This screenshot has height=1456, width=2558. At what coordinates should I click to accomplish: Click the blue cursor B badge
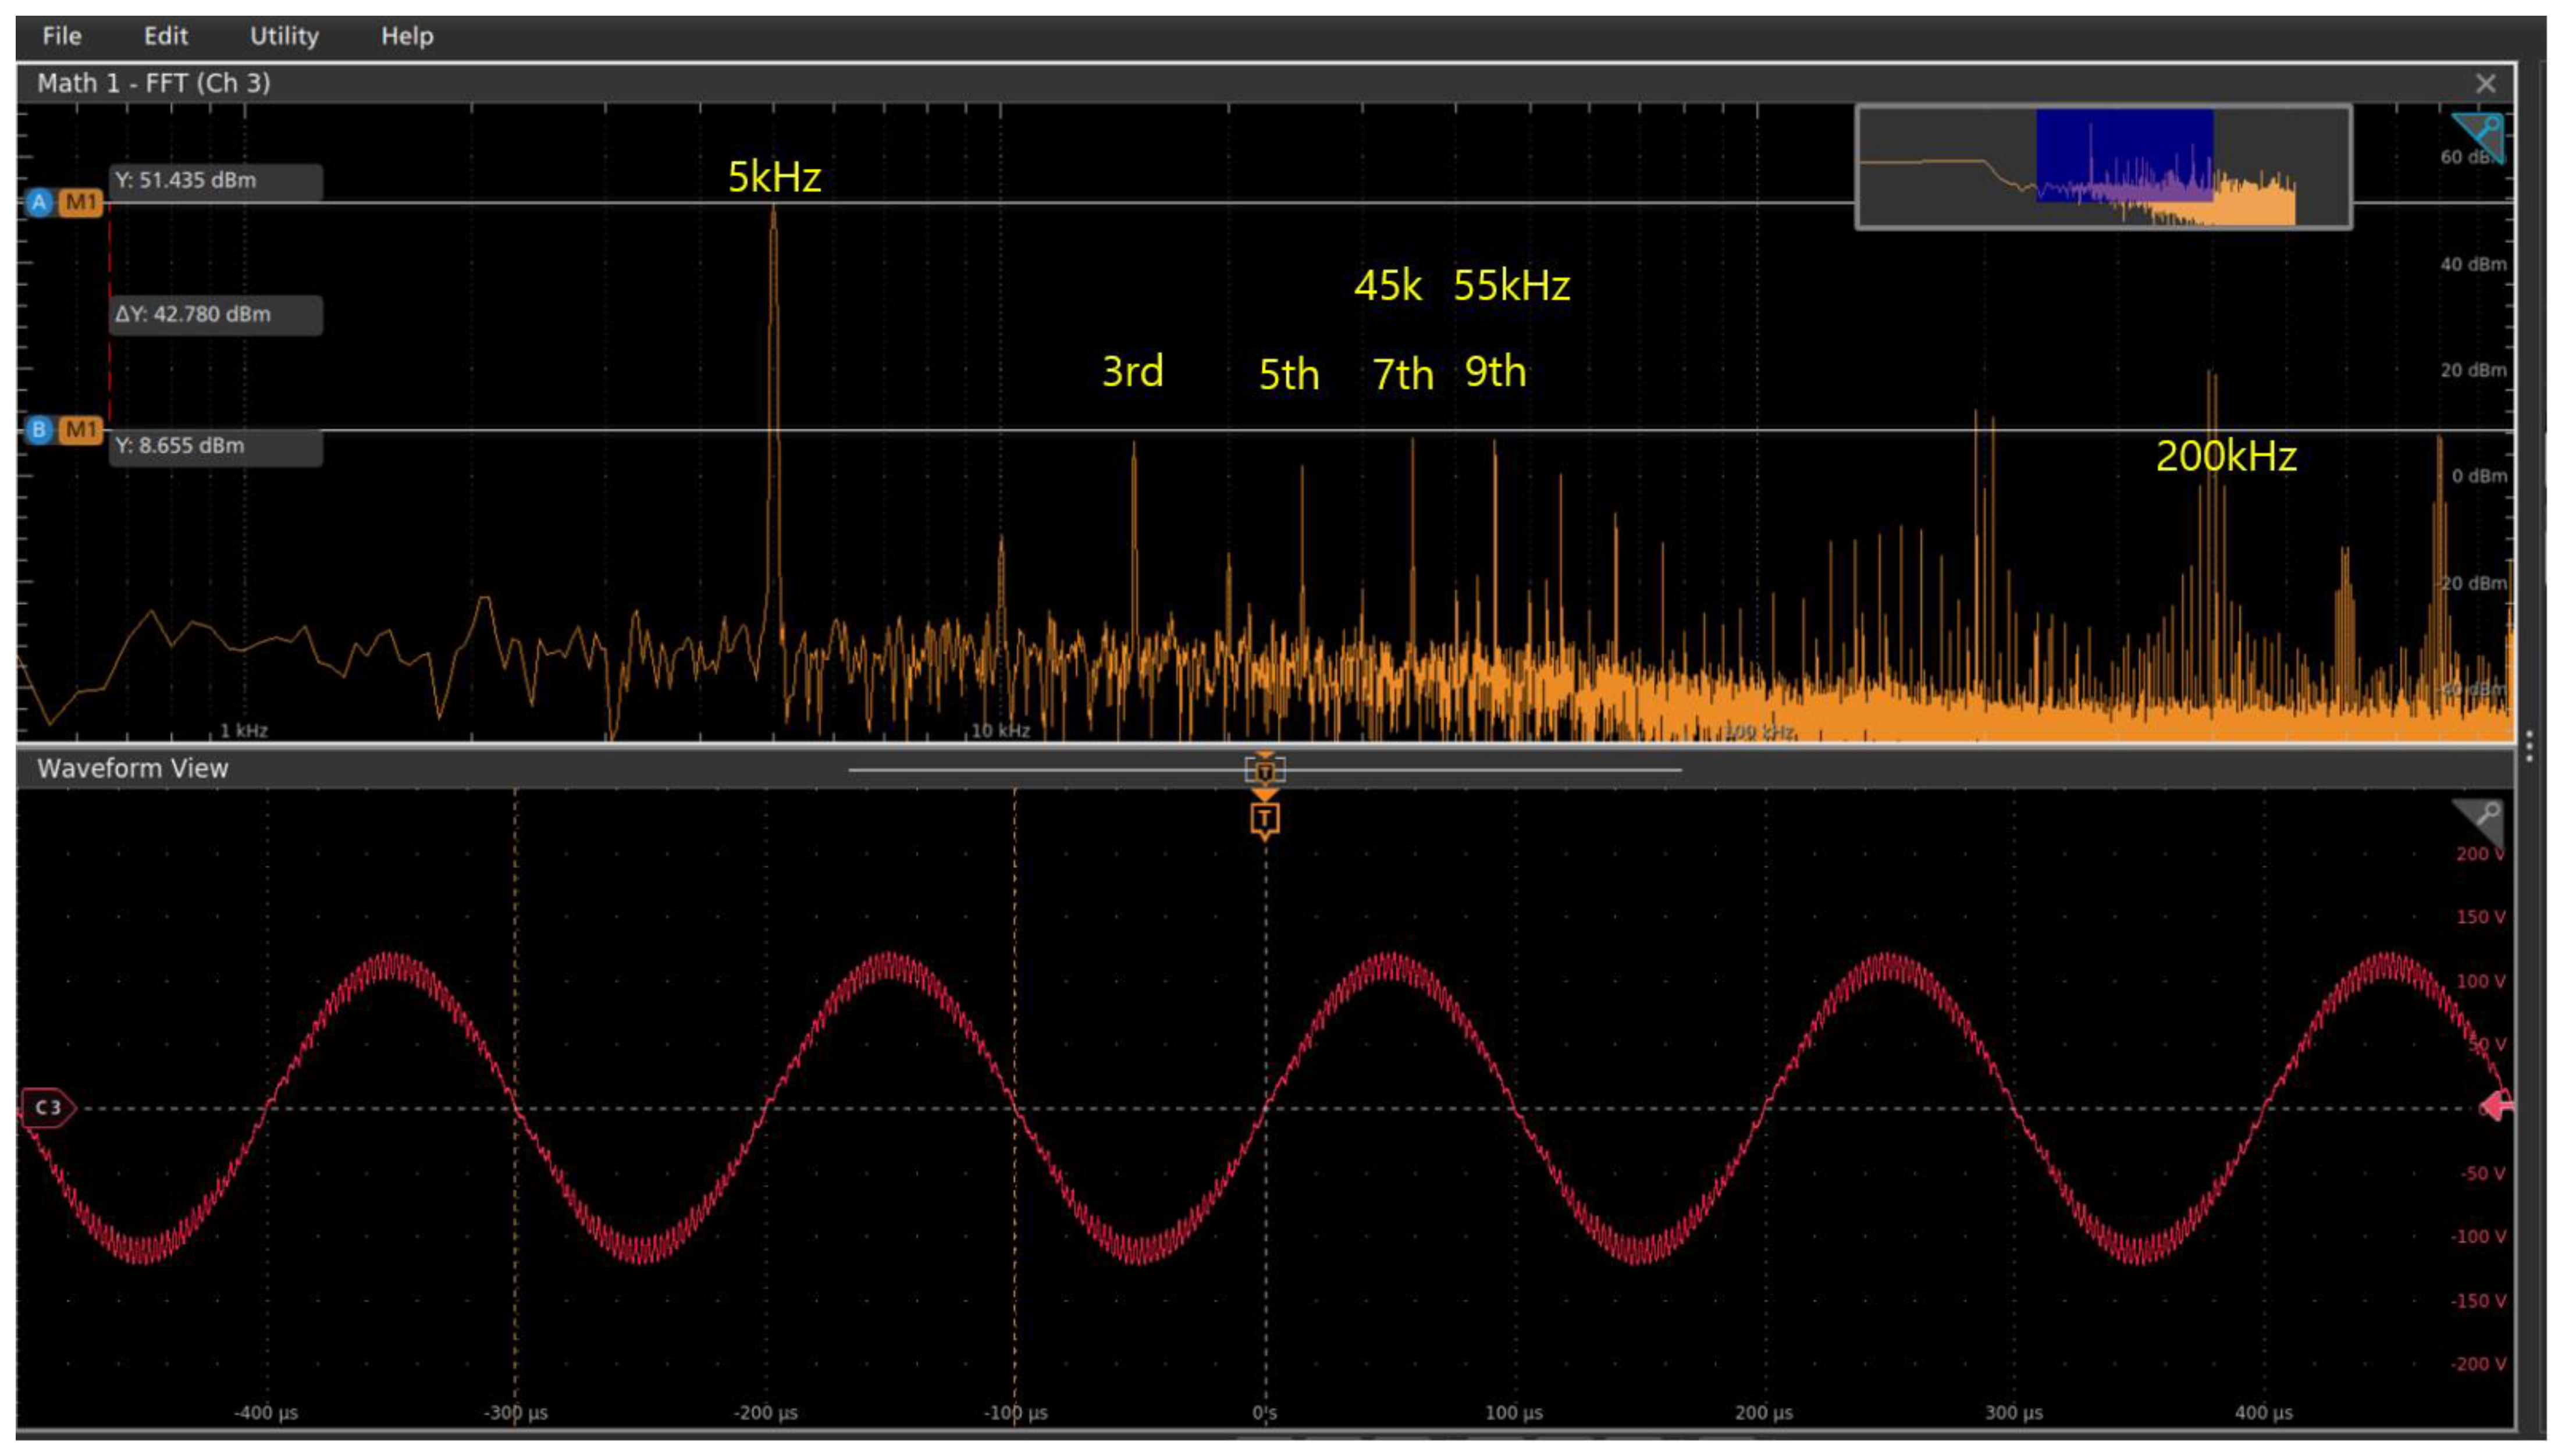point(39,430)
